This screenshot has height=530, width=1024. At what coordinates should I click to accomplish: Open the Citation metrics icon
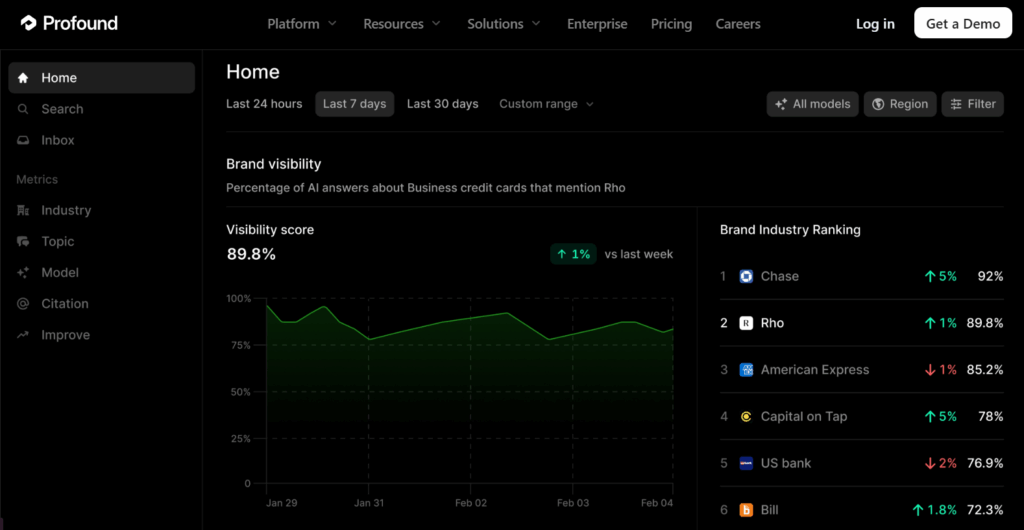[x=23, y=304]
